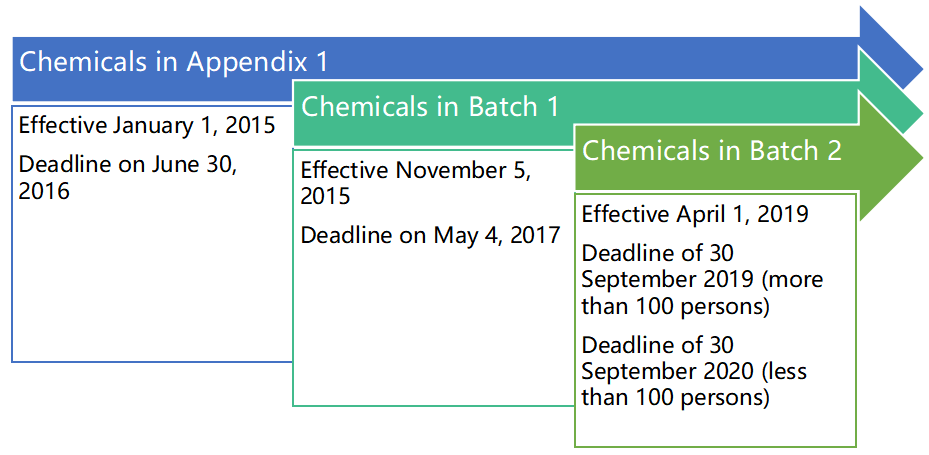Click blank space below Batch 2 deadlines

click(715, 427)
